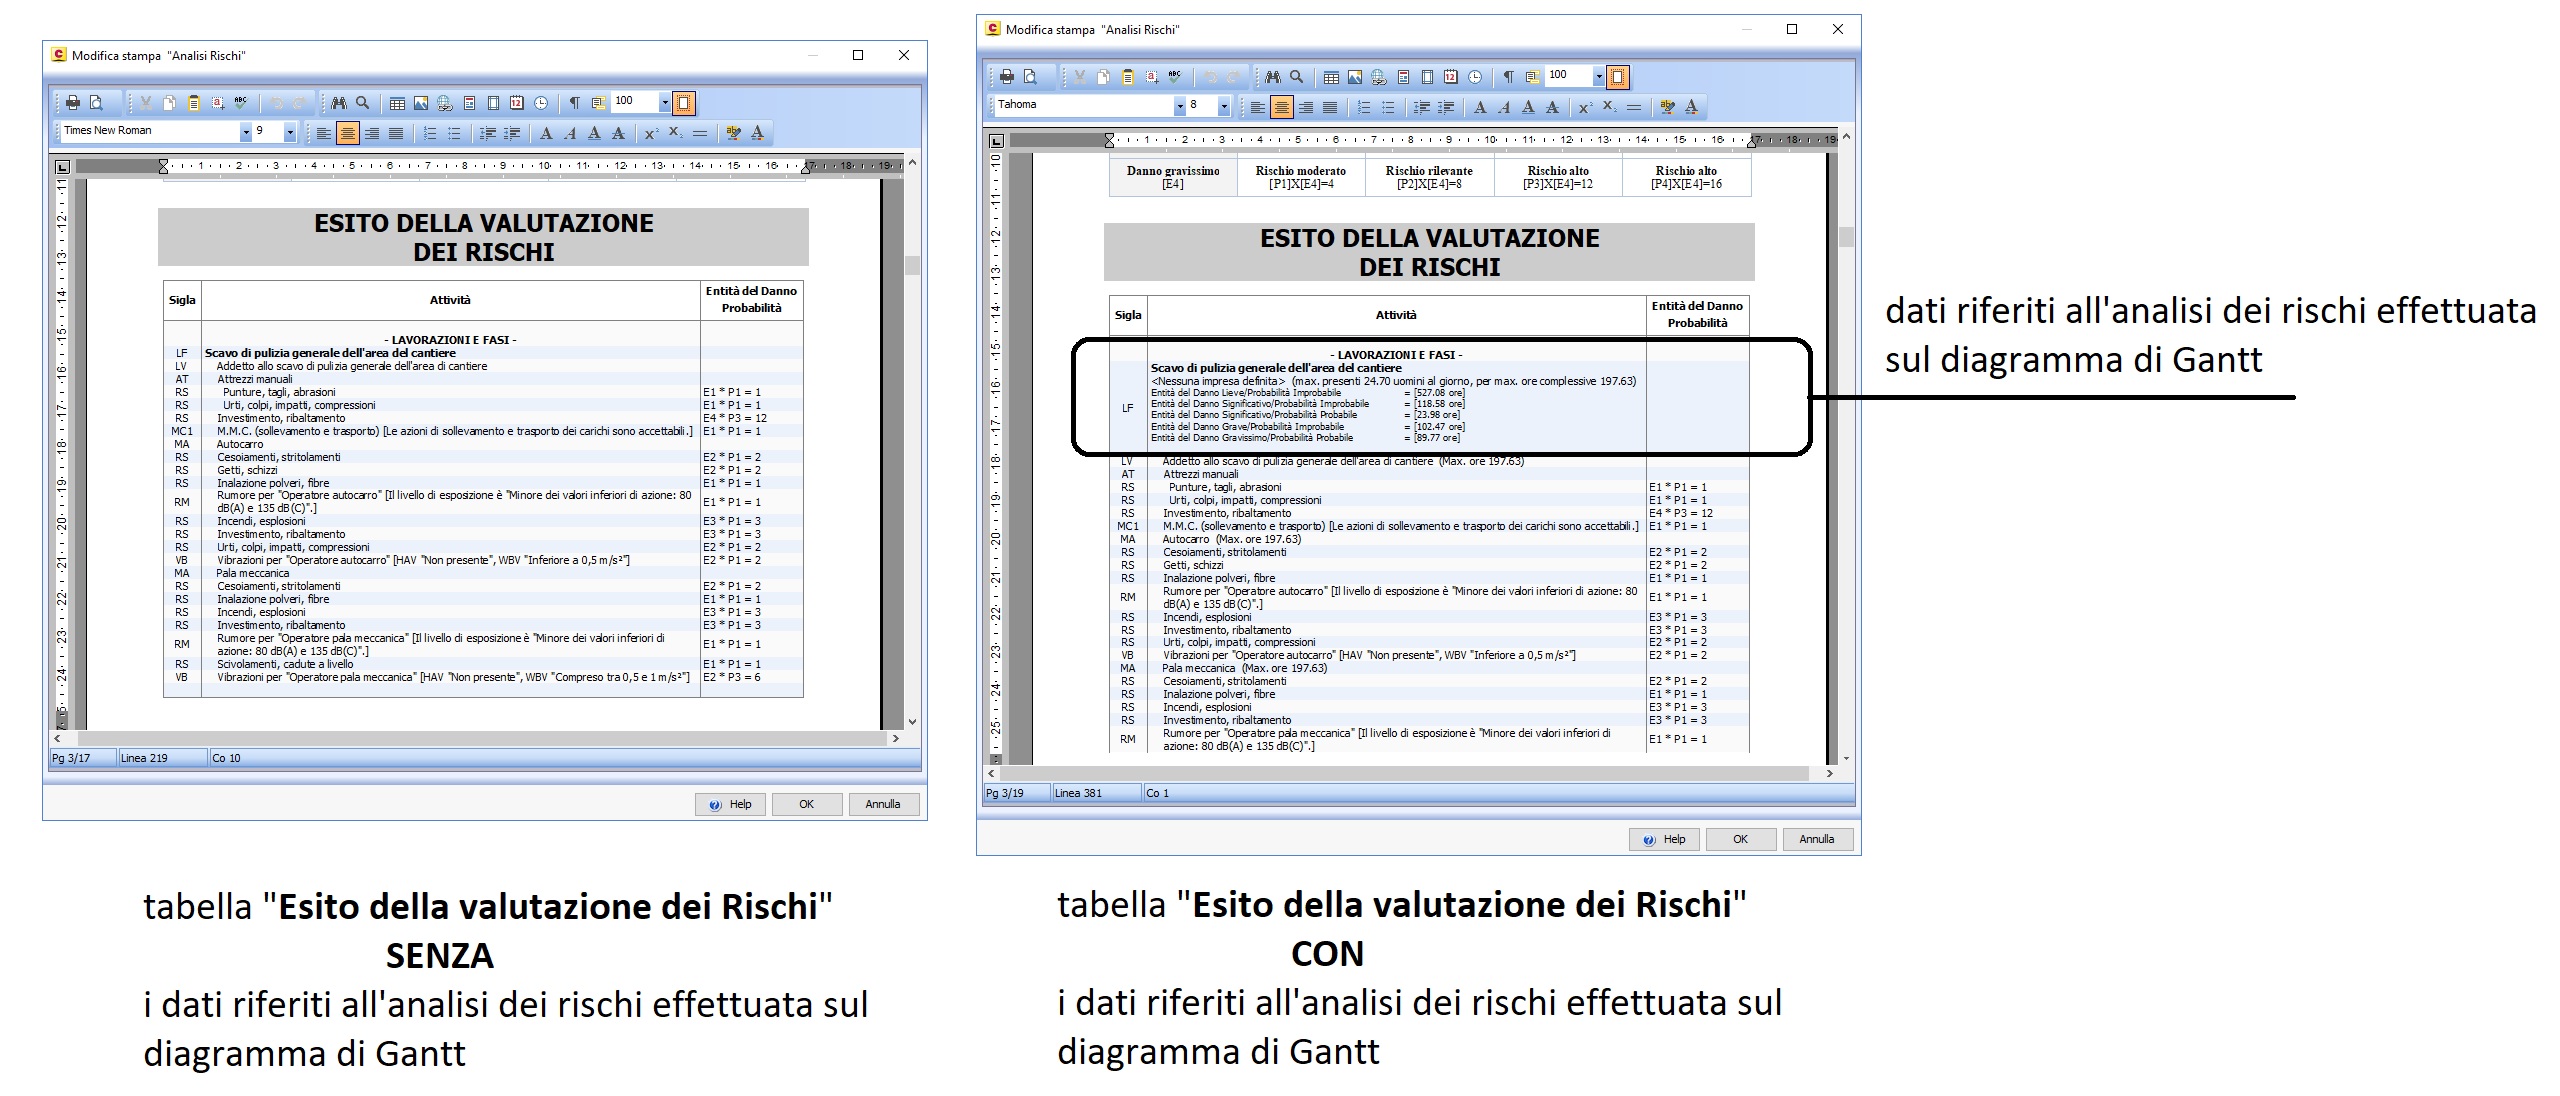Click the binoculars find icon in the right window

[x=1272, y=77]
